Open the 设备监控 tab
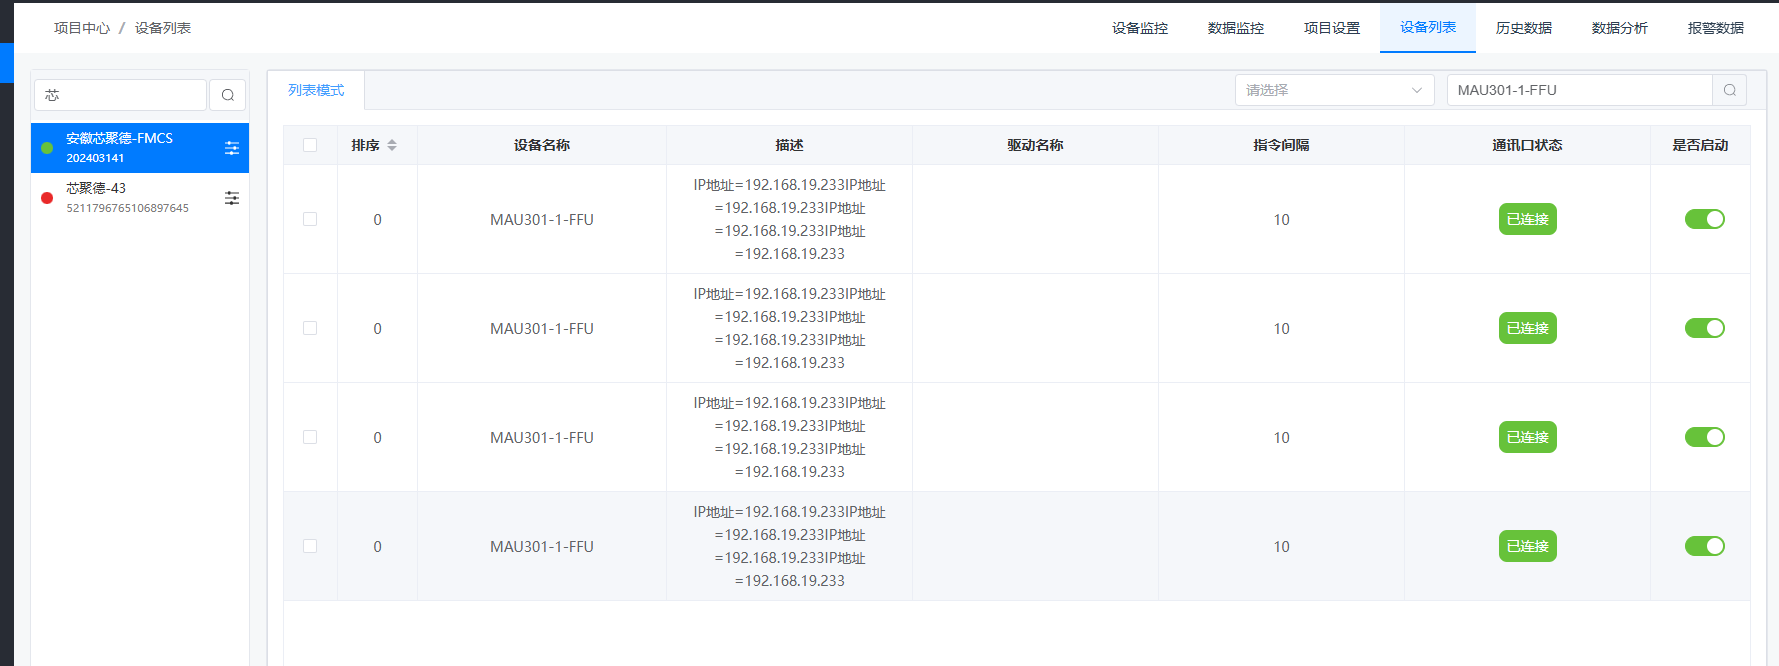Image resolution: width=1779 pixels, height=666 pixels. (1140, 28)
